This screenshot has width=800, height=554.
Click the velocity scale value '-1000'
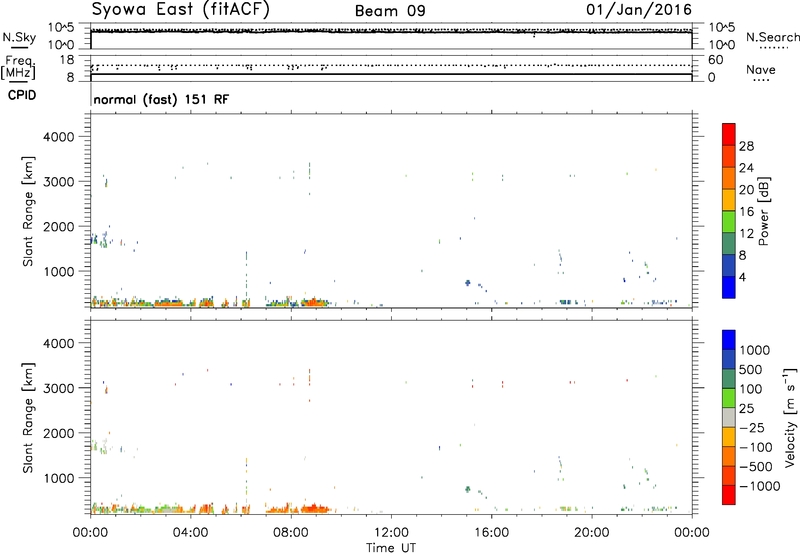pyautogui.click(x=760, y=486)
